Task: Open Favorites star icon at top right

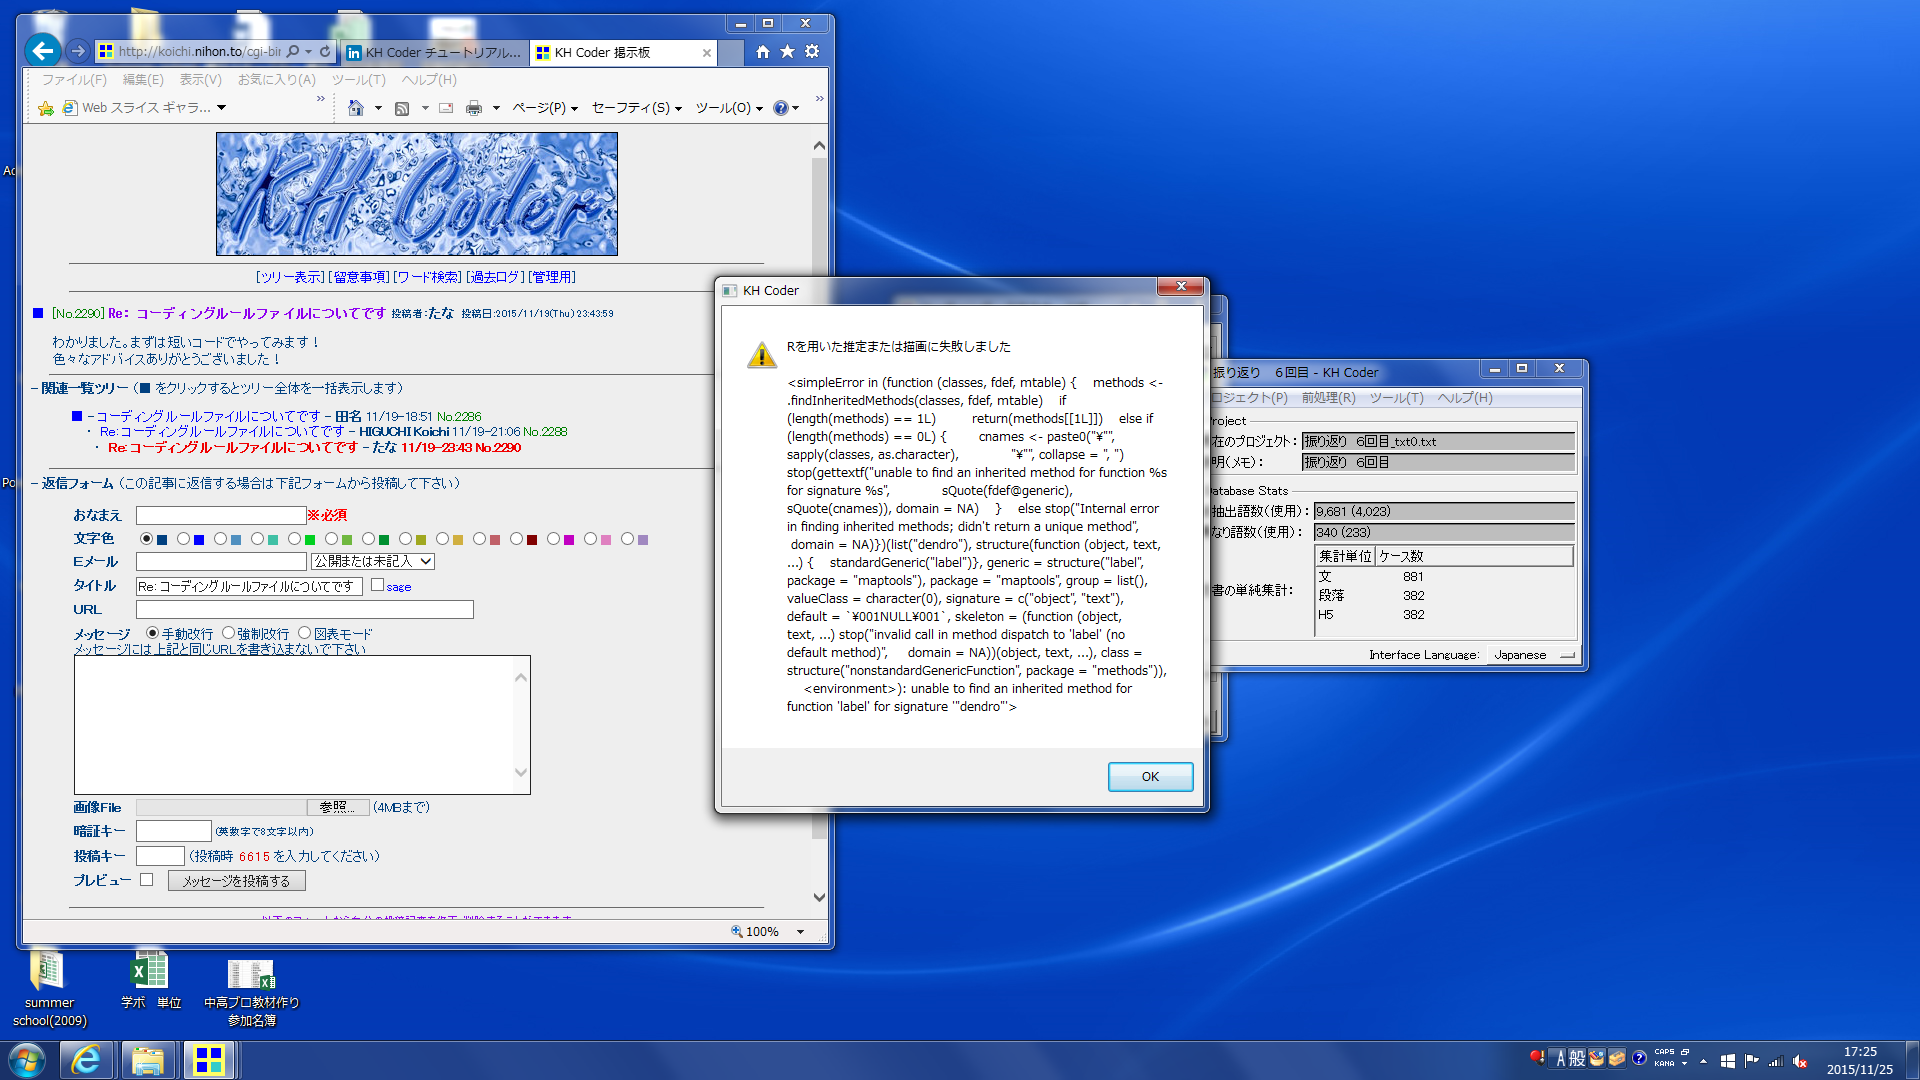Action: tap(788, 52)
